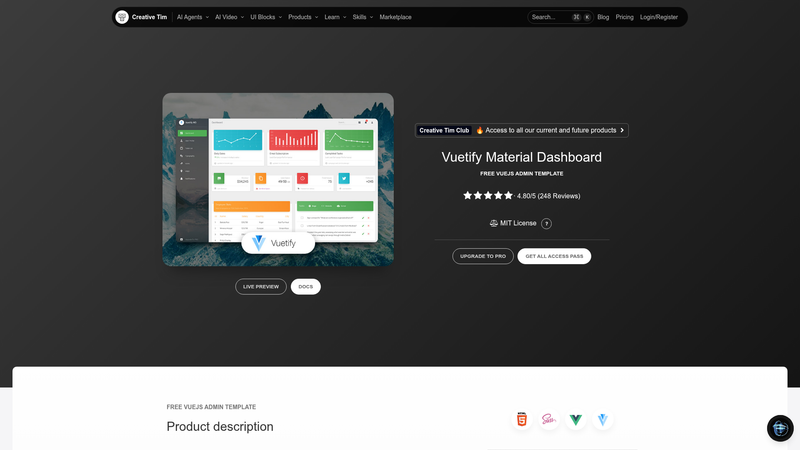This screenshot has height=450, width=800.
Task: Expand the Skills menu
Action: (x=363, y=17)
